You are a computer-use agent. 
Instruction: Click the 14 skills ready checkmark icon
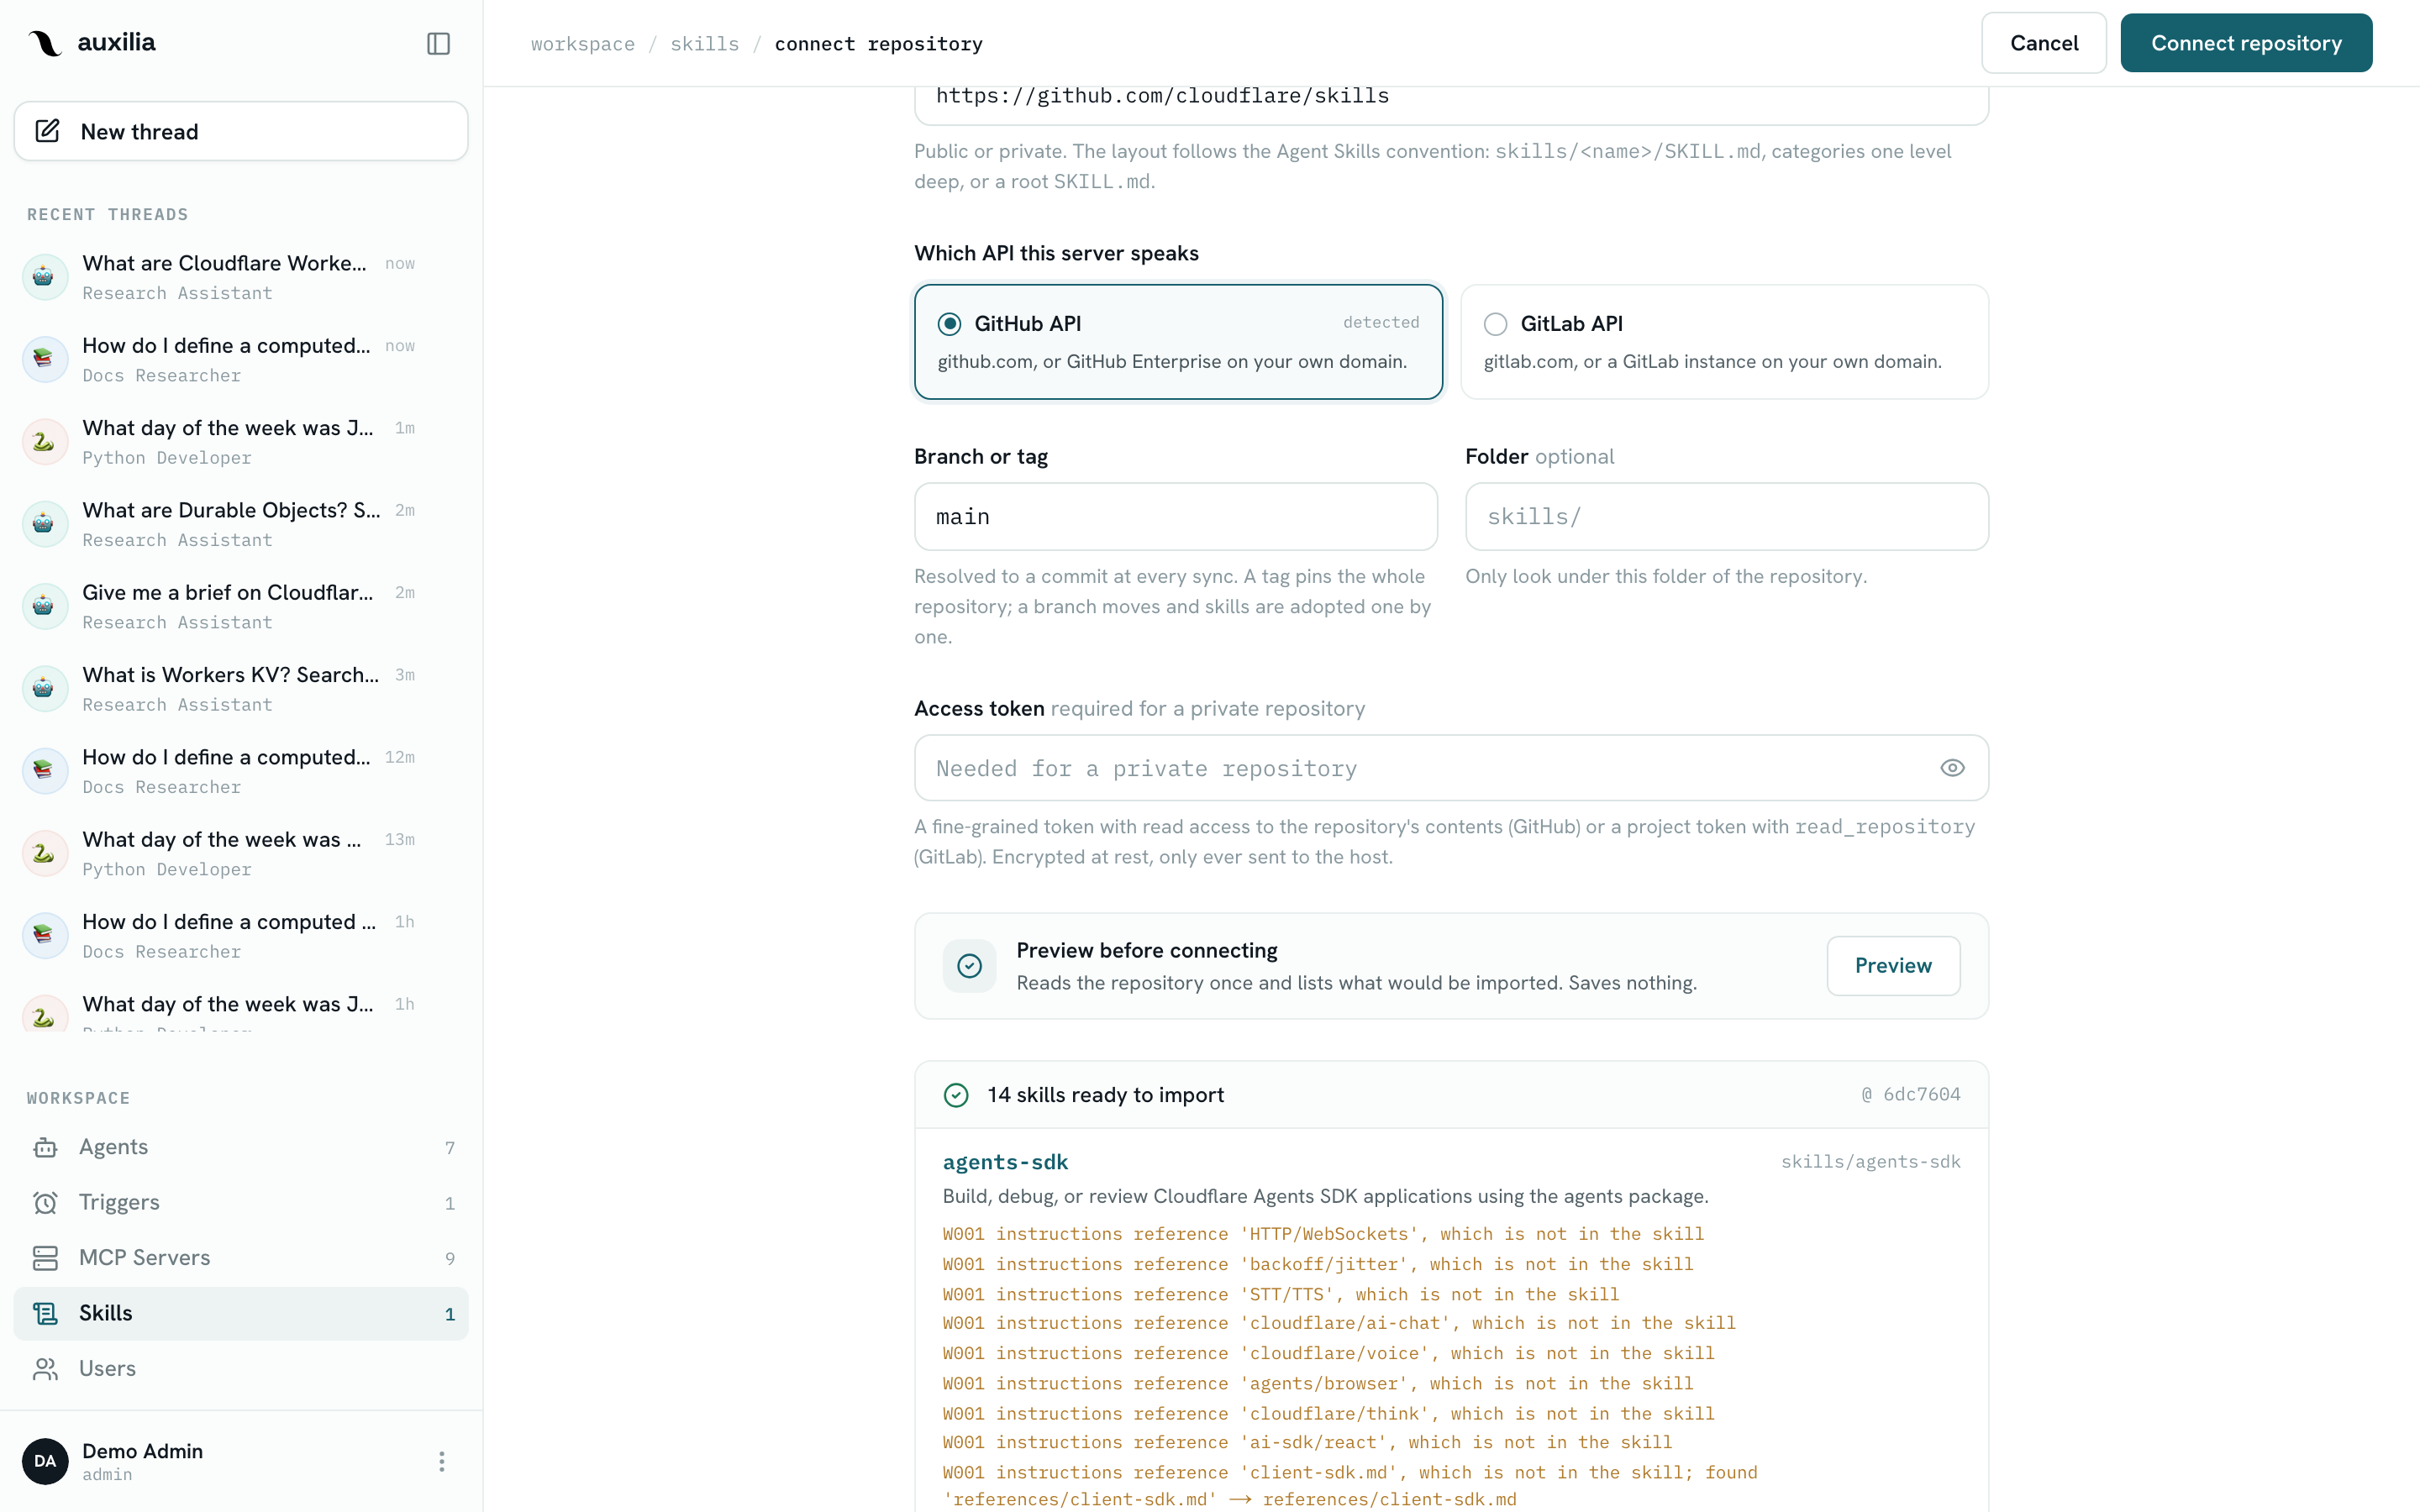click(956, 1095)
